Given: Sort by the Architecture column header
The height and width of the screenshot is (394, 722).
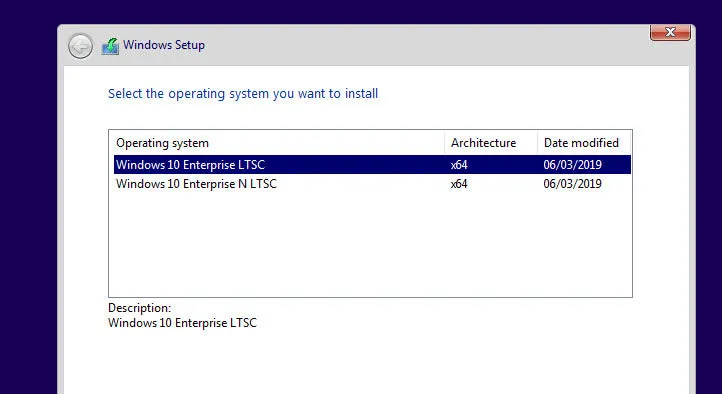Looking at the screenshot, I should coord(491,143).
